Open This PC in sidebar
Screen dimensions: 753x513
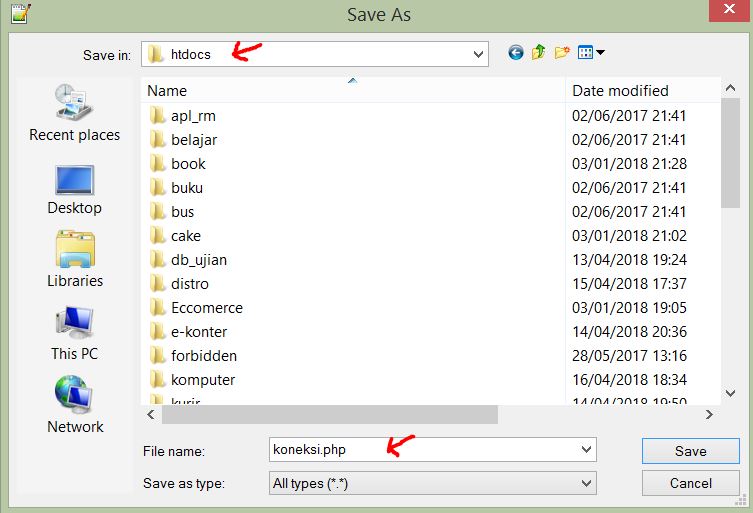[74, 333]
